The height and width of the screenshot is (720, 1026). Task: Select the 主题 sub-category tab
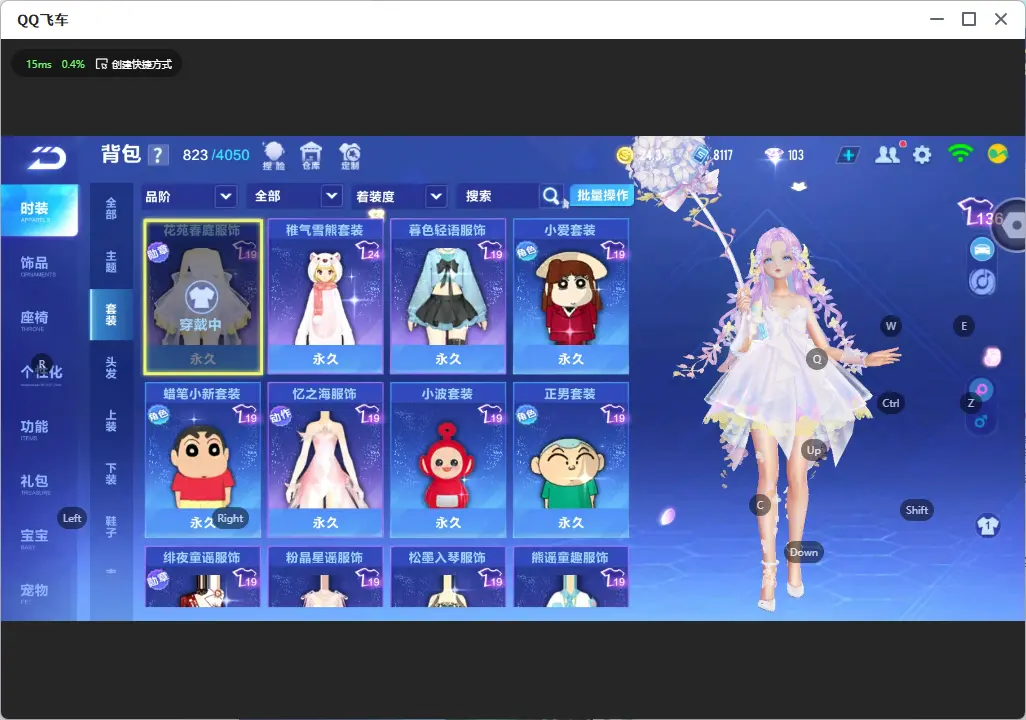(111, 261)
